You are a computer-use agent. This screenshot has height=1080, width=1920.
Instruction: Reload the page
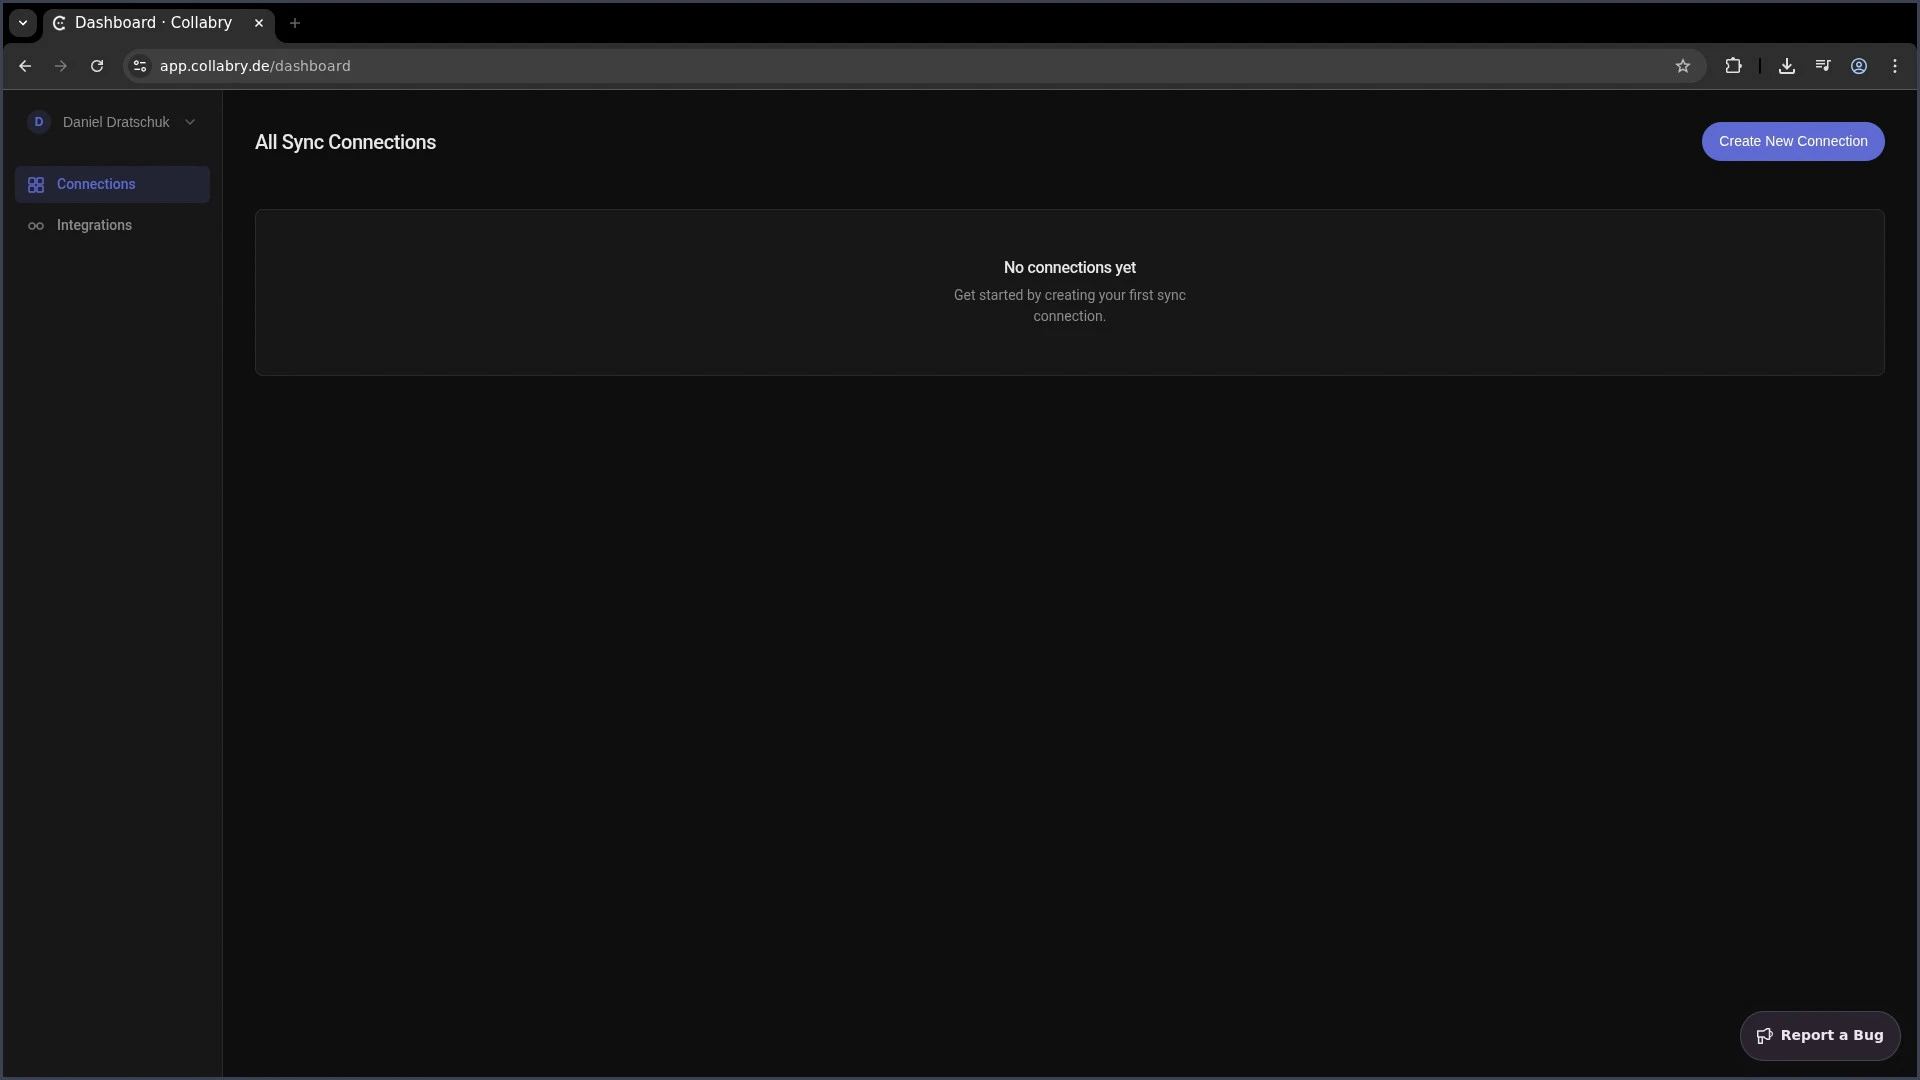[x=97, y=66]
